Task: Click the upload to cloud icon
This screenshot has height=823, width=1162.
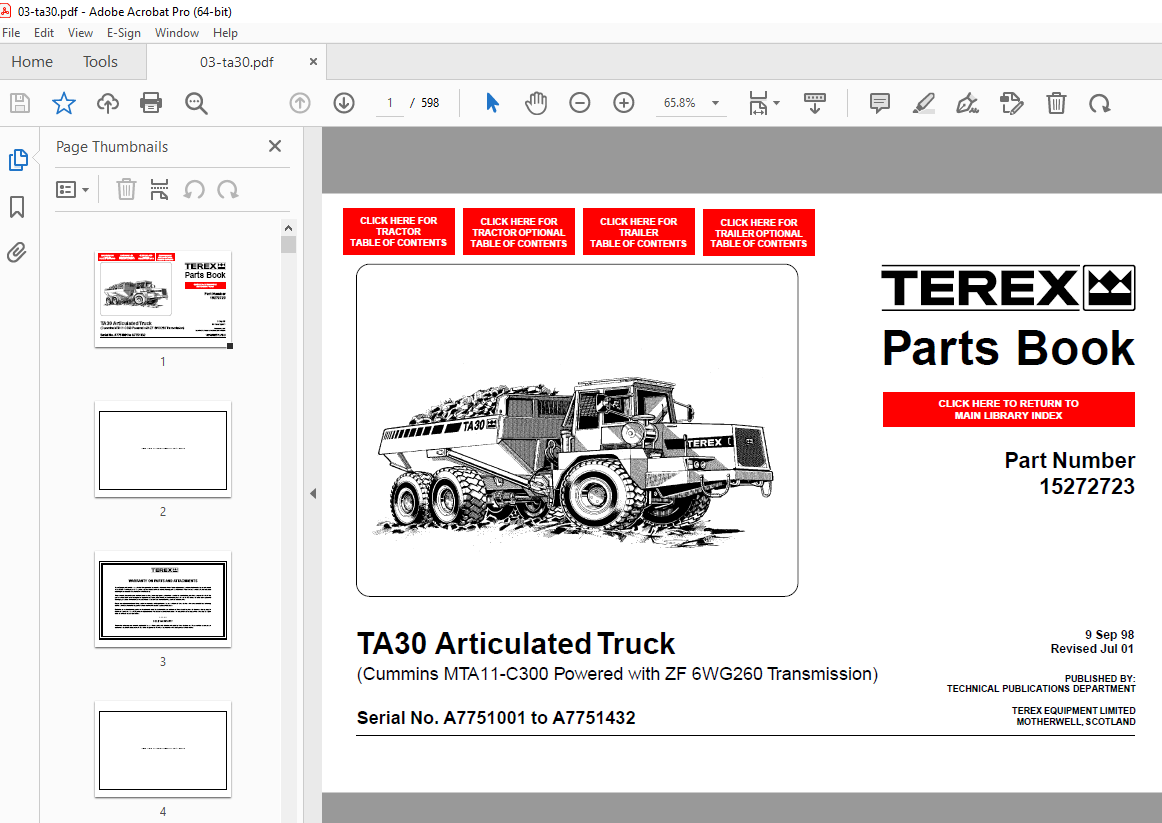Action: click(108, 103)
